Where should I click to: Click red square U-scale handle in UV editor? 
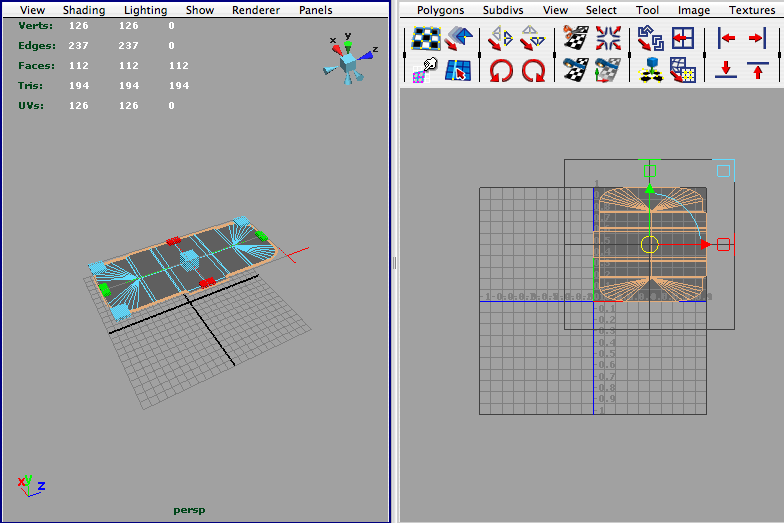723,244
